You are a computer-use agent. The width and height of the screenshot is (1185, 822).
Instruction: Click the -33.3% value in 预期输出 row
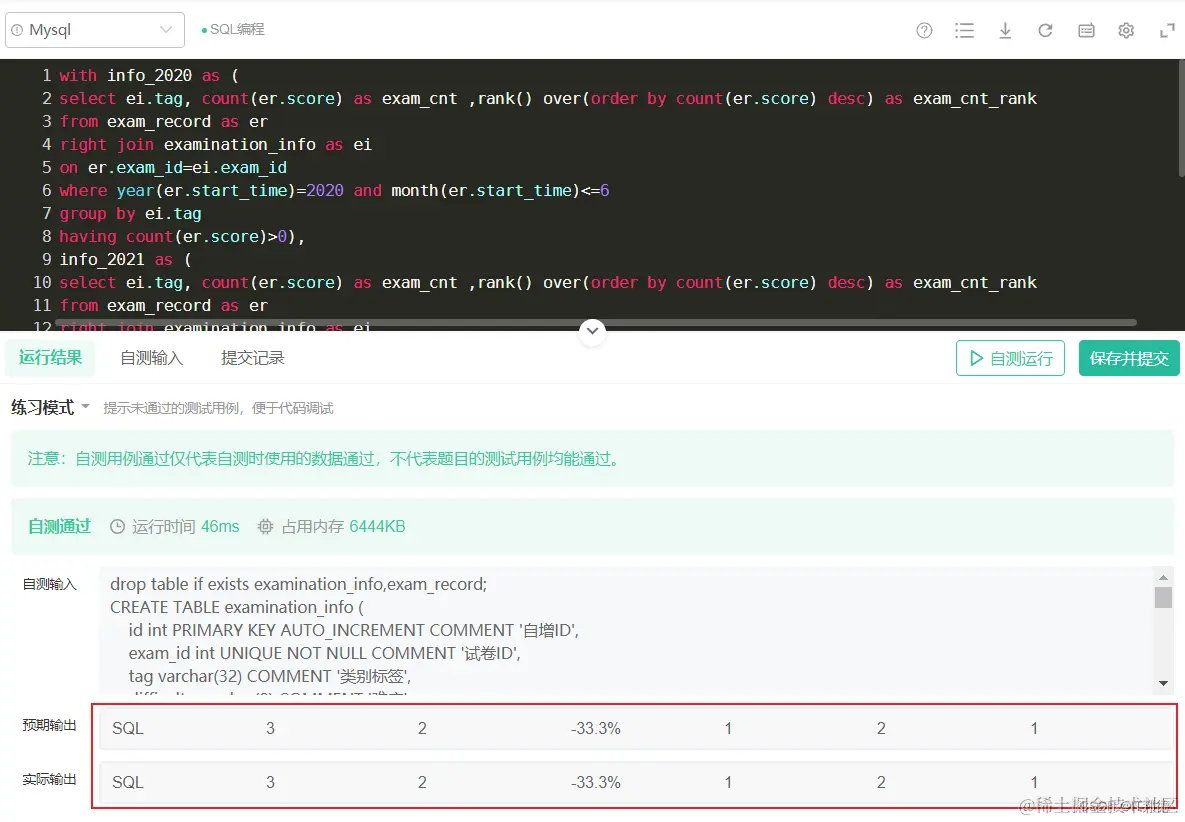pyautogui.click(x=596, y=728)
